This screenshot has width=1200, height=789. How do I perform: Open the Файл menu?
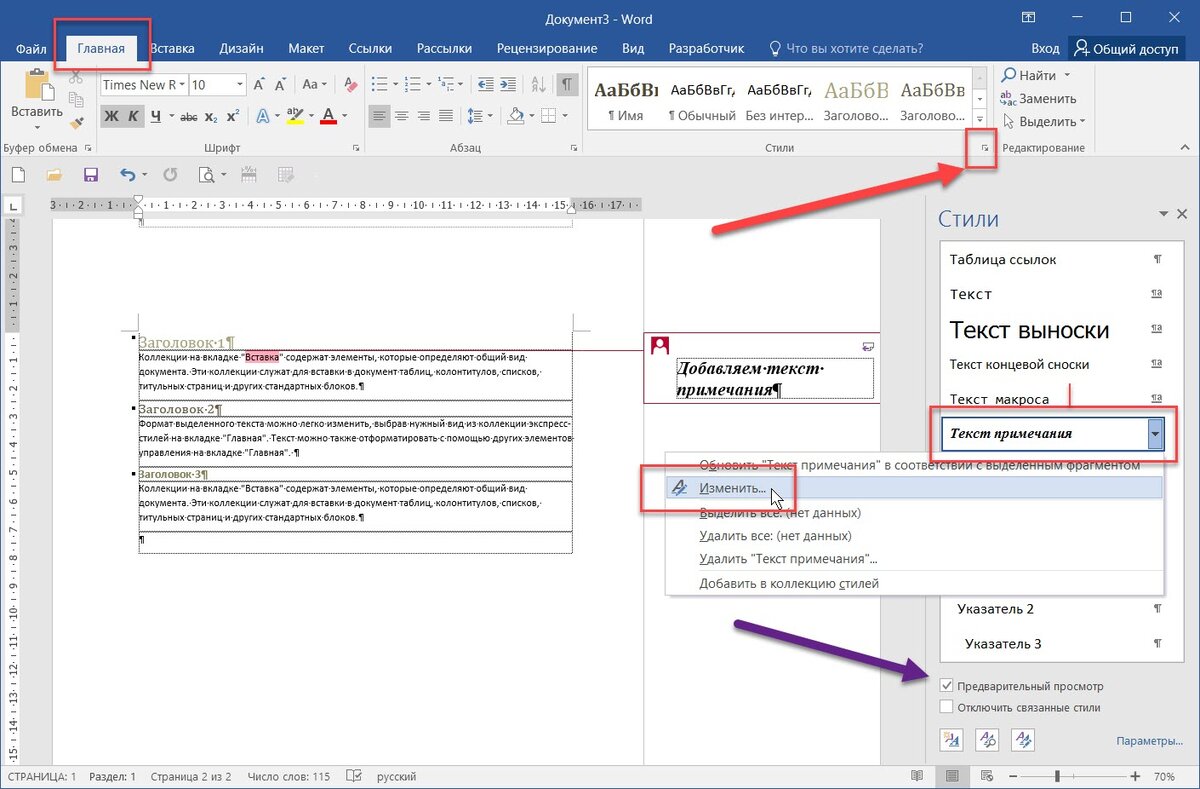pos(31,48)
